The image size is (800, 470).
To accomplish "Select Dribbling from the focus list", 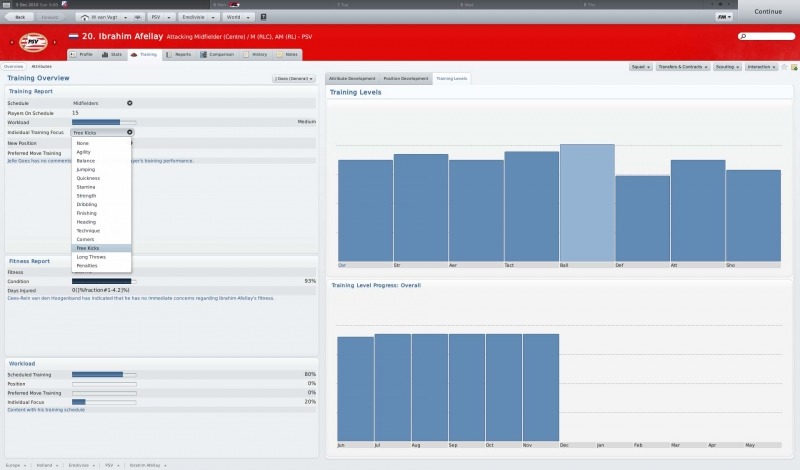I will (x=87, y=204).
